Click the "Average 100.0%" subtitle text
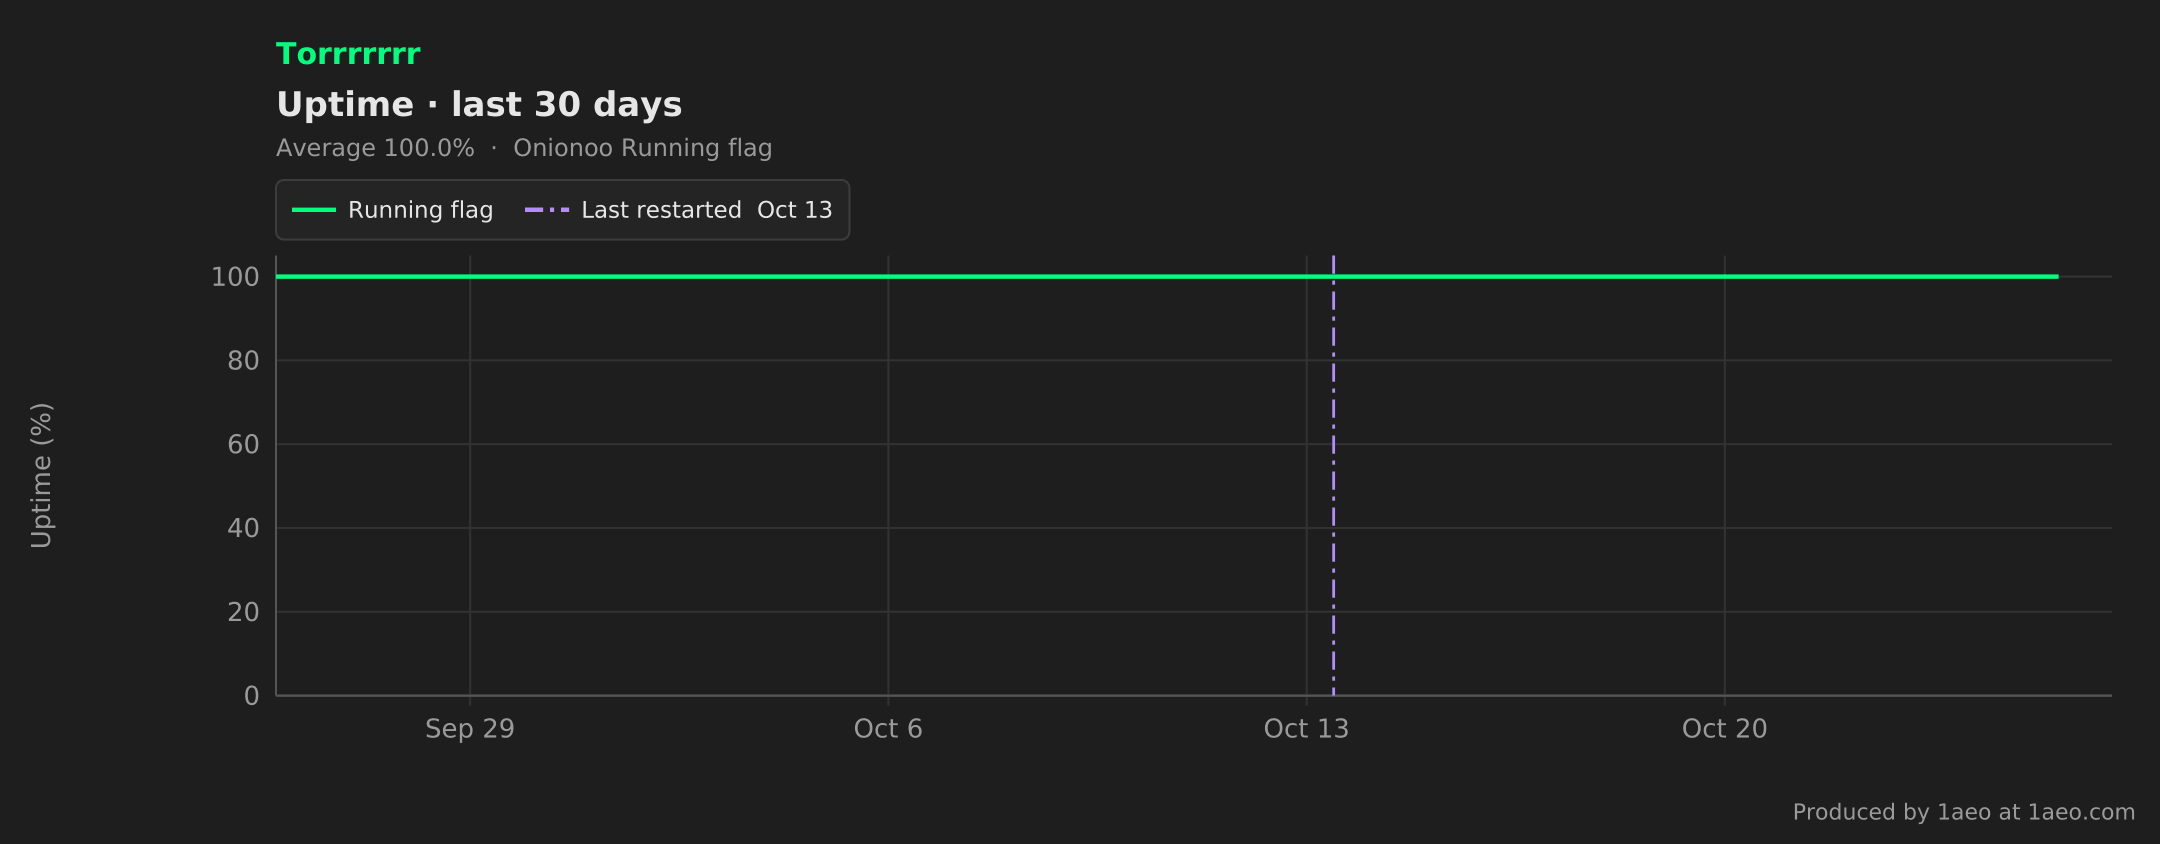Image resolution: width=2160 pixels, height=844 pixels. pyautogui.click(x=375, y=148)
